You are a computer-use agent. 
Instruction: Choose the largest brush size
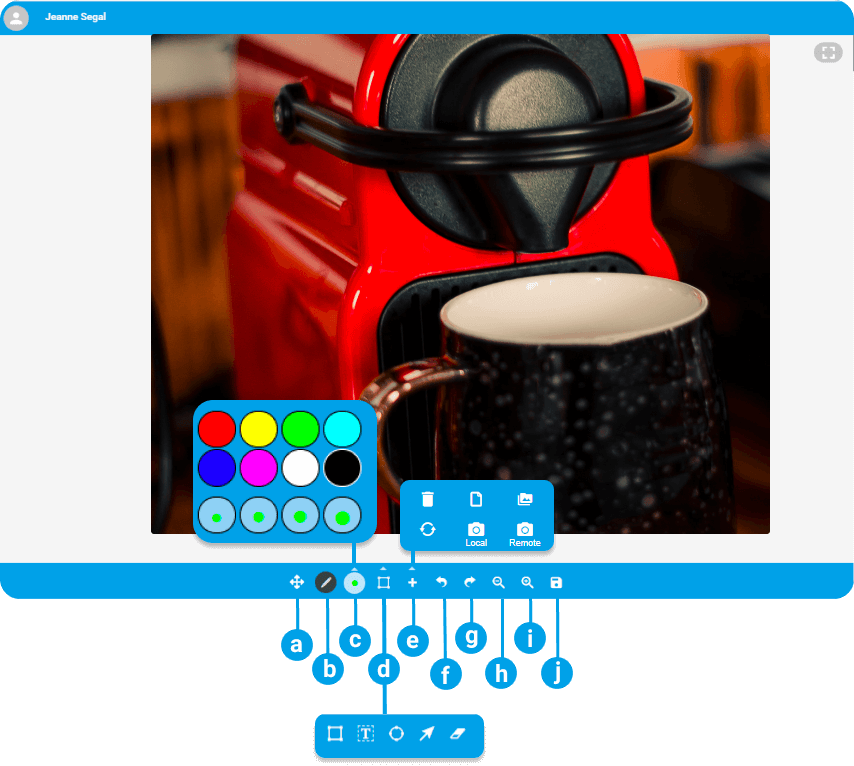[342, 515]
